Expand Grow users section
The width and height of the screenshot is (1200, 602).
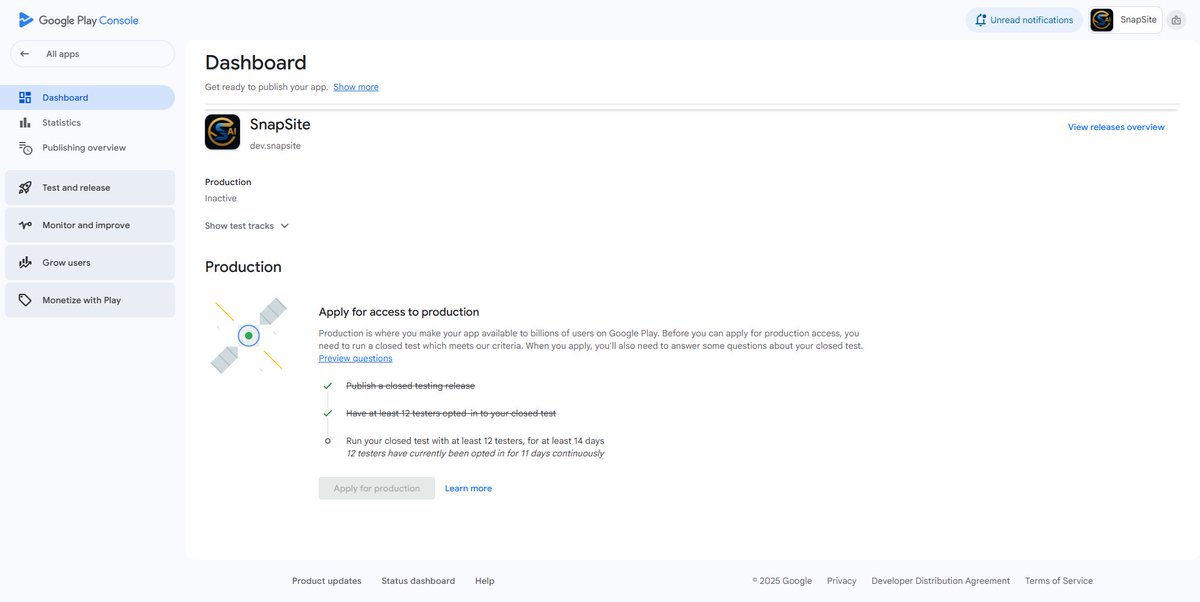coord(90,263)
